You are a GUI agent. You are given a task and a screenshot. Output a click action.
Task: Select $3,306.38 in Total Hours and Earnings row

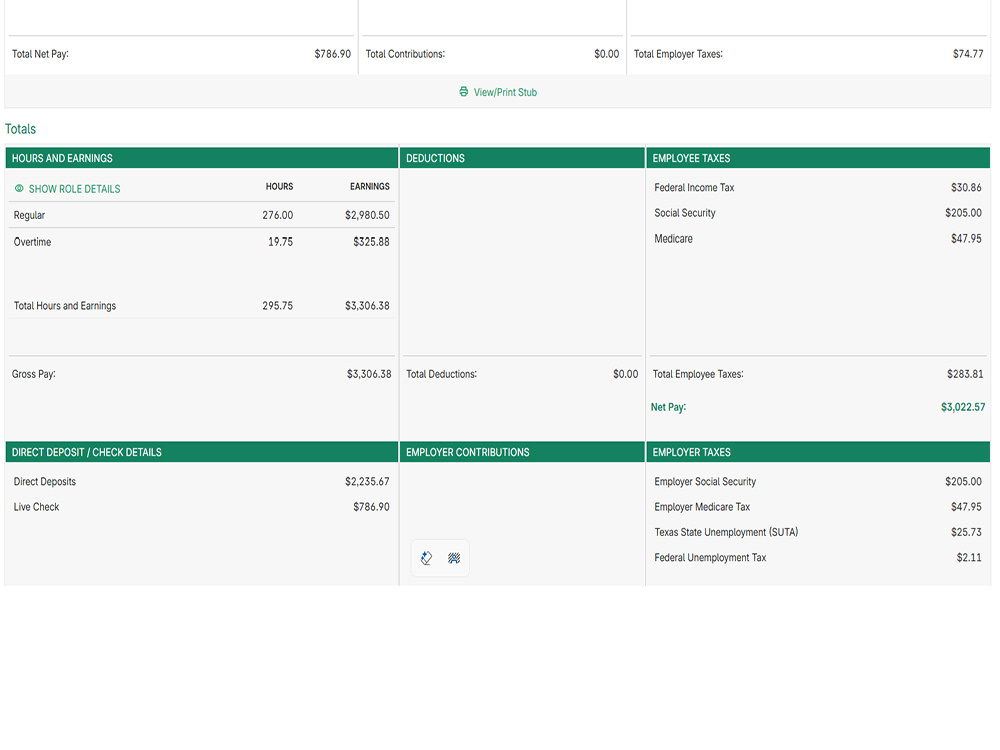tap(367, 306)
